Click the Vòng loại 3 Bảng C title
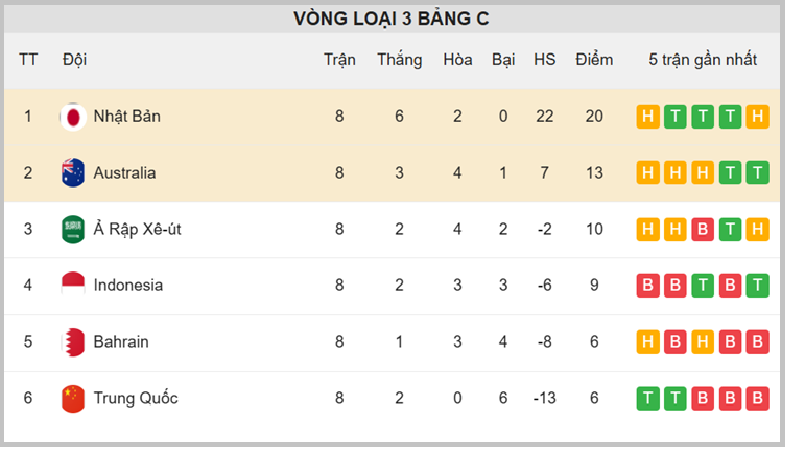 (391, 19)
